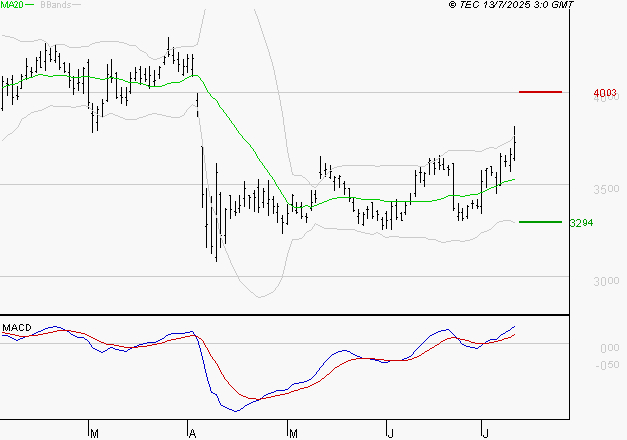Click the MA20 legend label
Screen dimensions: 627x440
point(12,5)
